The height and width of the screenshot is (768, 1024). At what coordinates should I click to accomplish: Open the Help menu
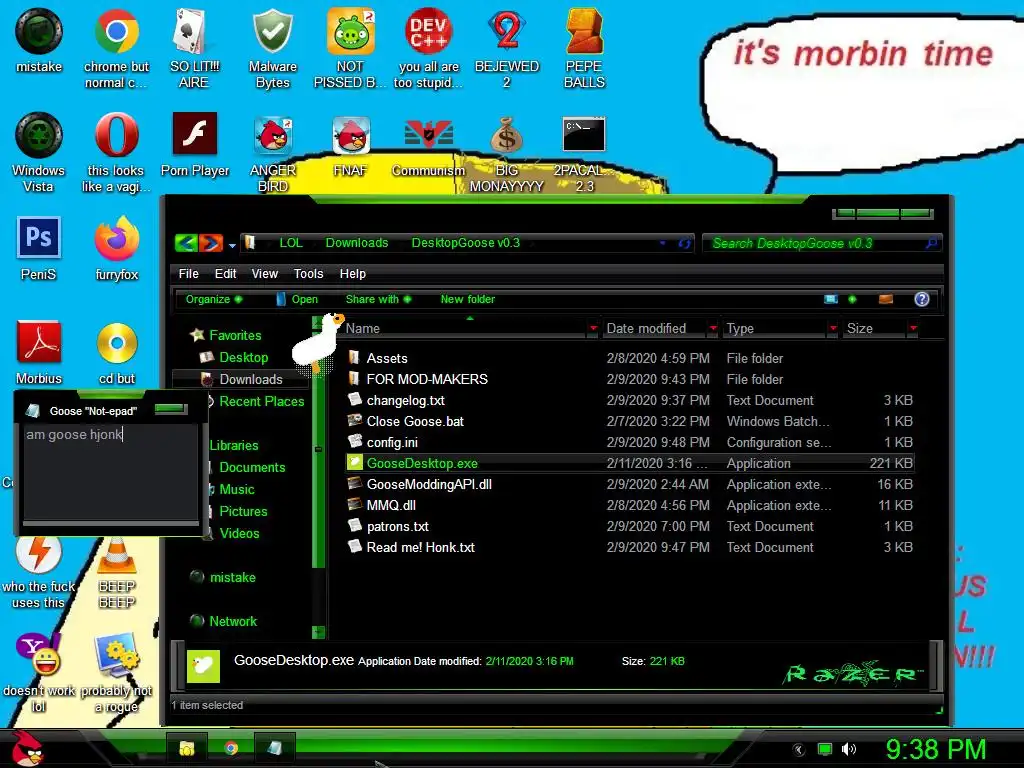353,274
